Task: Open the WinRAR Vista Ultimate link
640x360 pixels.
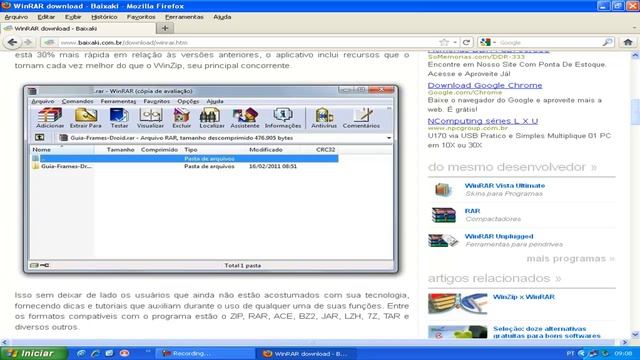Action: click(504, 186)
